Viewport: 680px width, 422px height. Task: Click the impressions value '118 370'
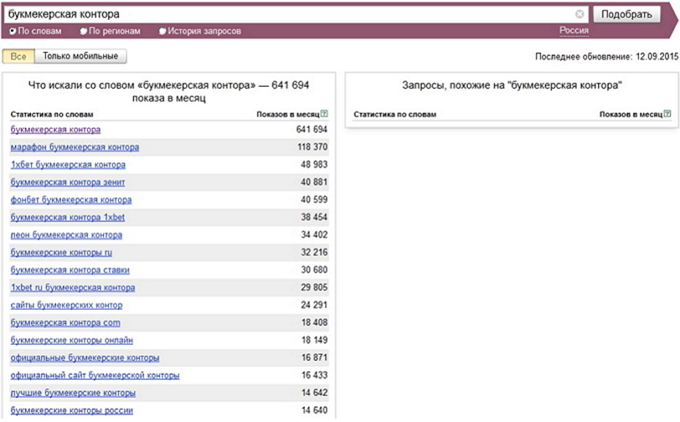coord(312,147)
